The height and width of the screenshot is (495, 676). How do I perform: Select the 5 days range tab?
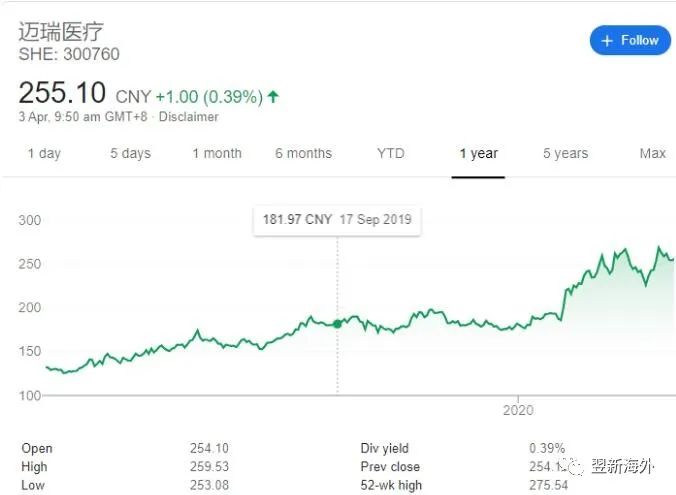(x=130, y=153)
